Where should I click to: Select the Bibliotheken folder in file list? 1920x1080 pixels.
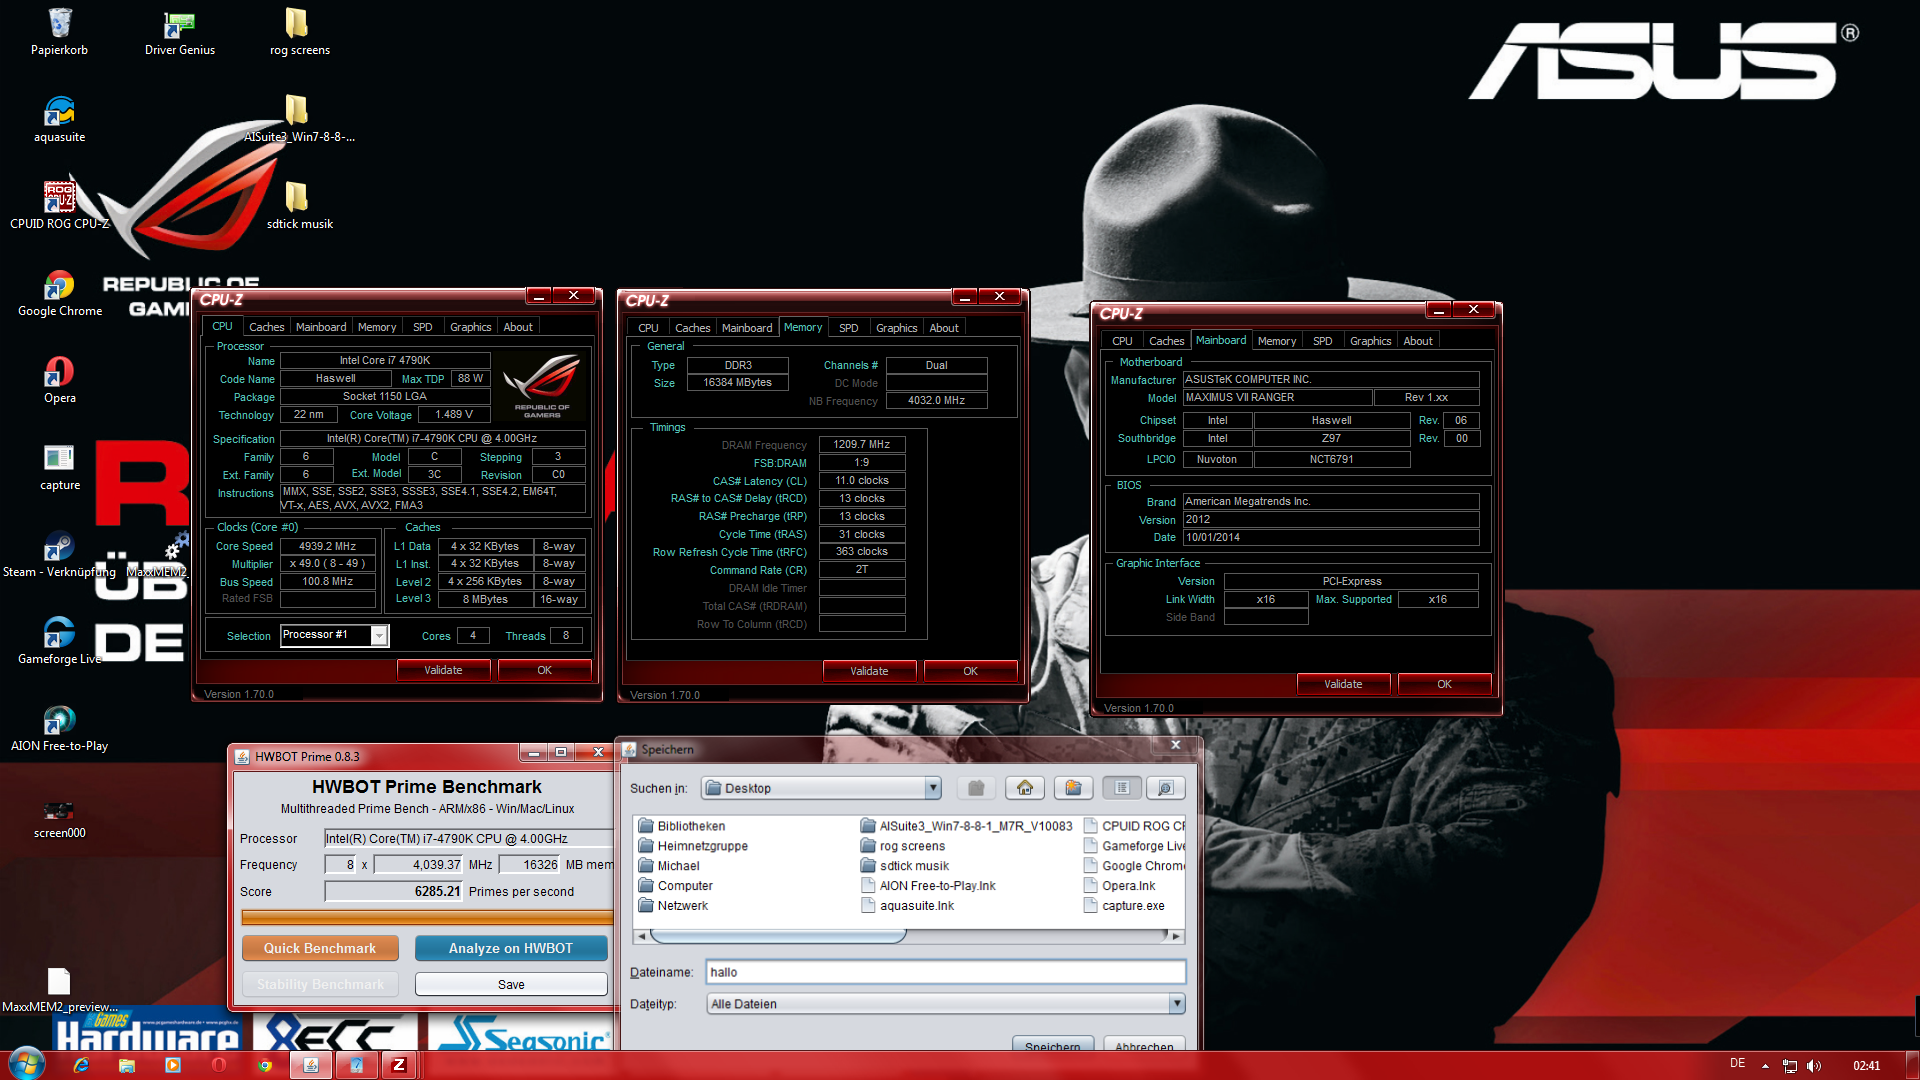tap(682, 826)
